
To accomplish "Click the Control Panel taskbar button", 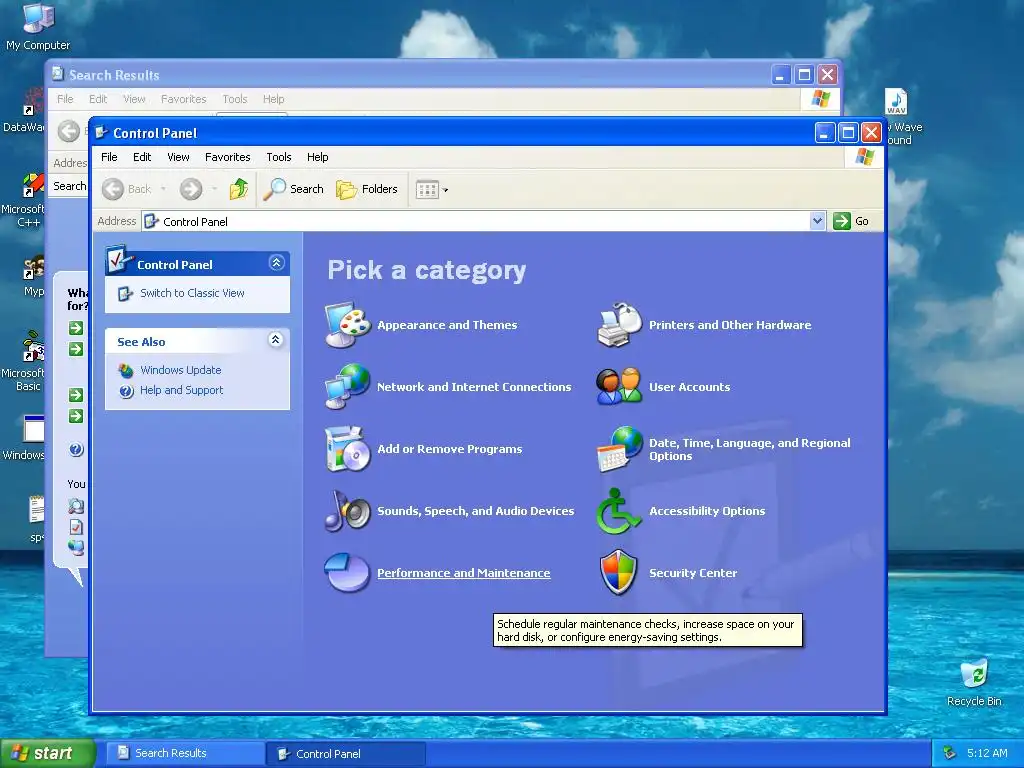I will [x=346, y=754].
